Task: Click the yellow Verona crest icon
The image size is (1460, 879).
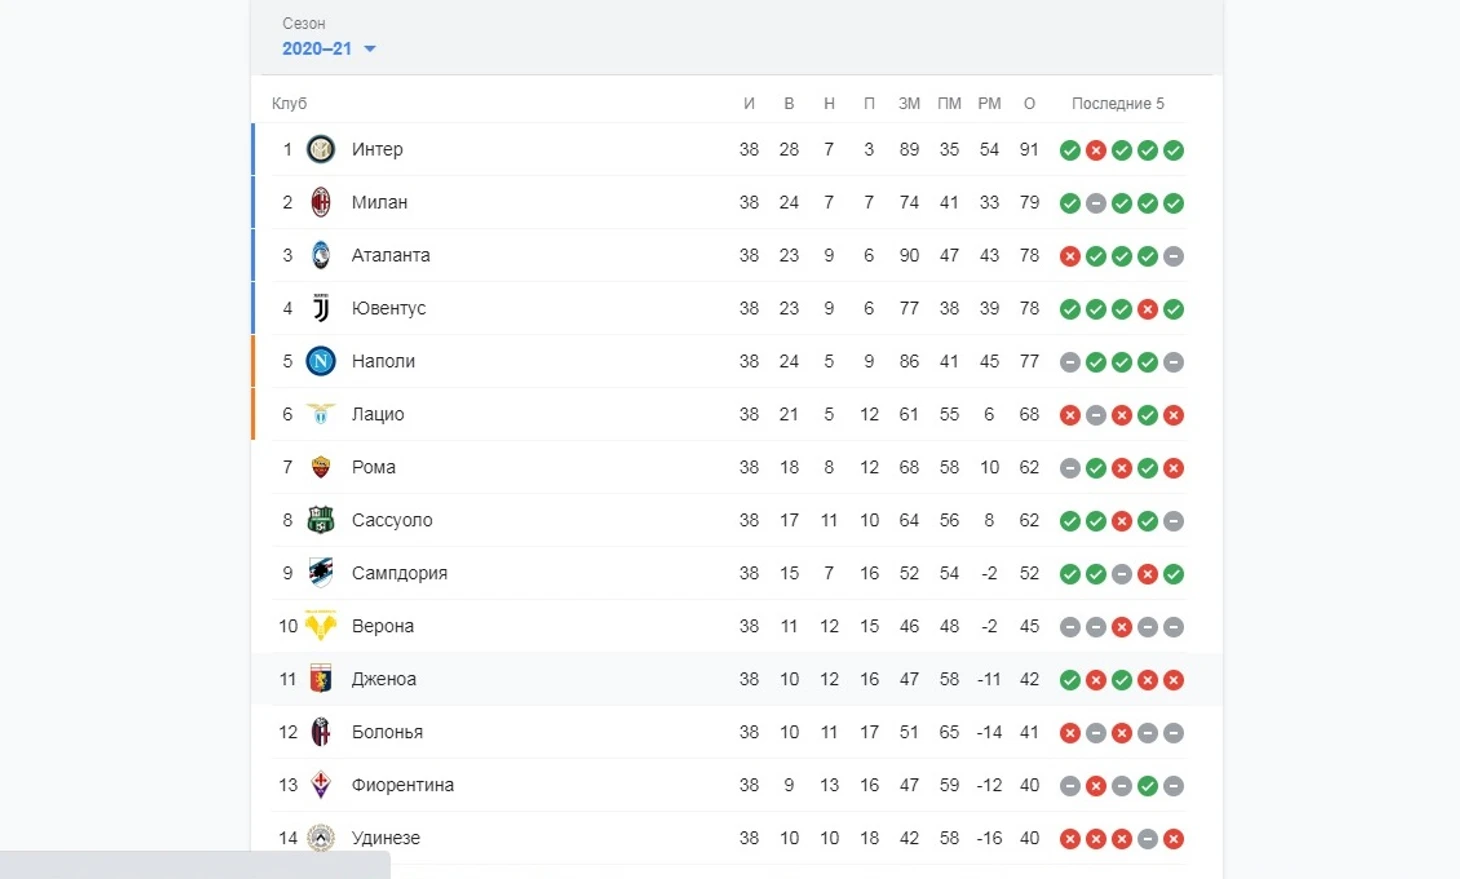Action: click(x=321, y=626)
